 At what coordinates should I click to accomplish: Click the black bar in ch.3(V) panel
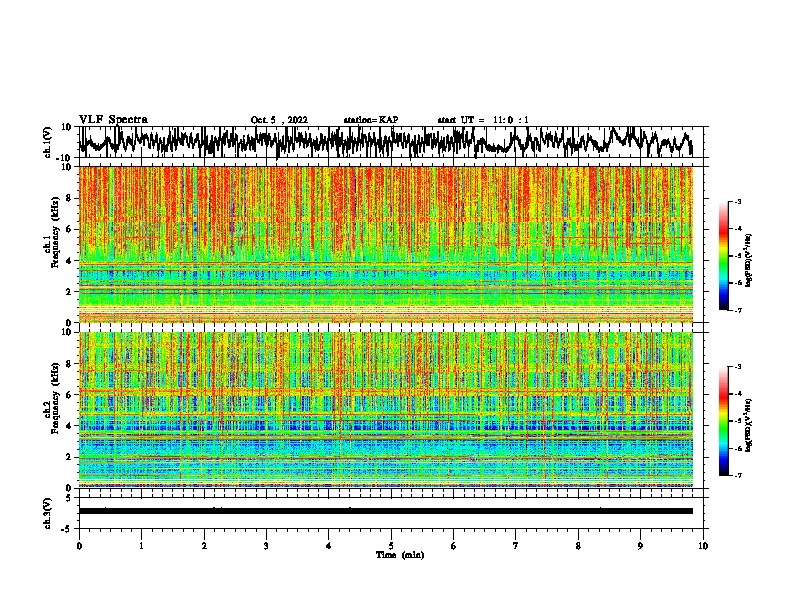pyautogui.click(x=386, y=511)
